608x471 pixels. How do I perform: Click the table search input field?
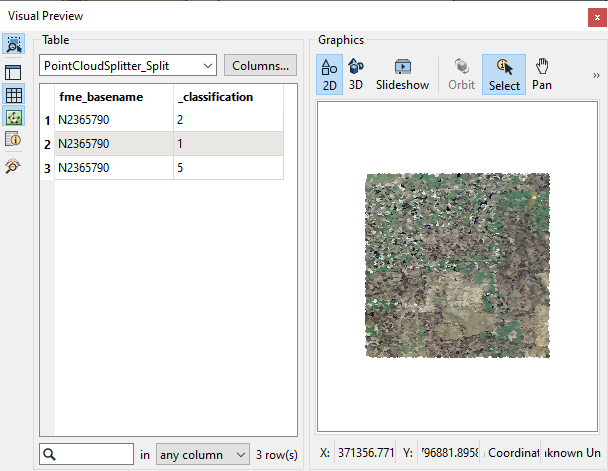click(86, 454)
